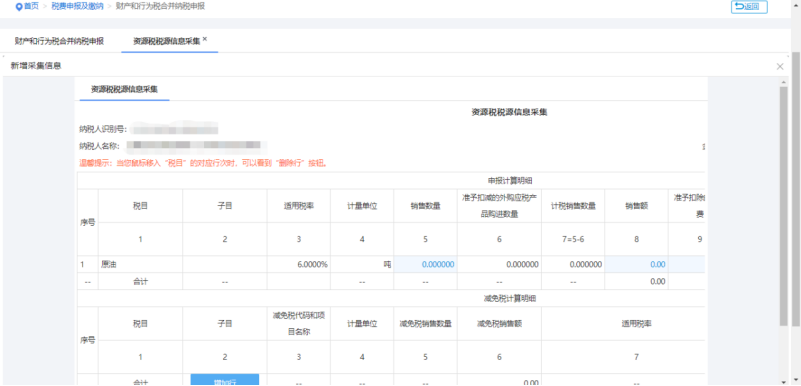Click the location pin icon beside 首页
The image size is (801, 386).
pyautogui.click(x=19, y=7)
